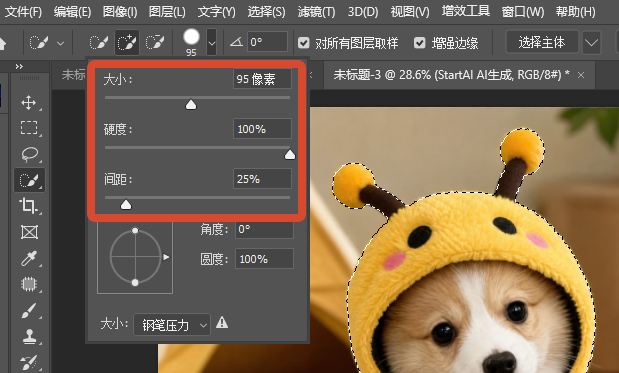Click the brush angle roundness circle widget
This screenshot has height=373, width=619.
[135, 257]
